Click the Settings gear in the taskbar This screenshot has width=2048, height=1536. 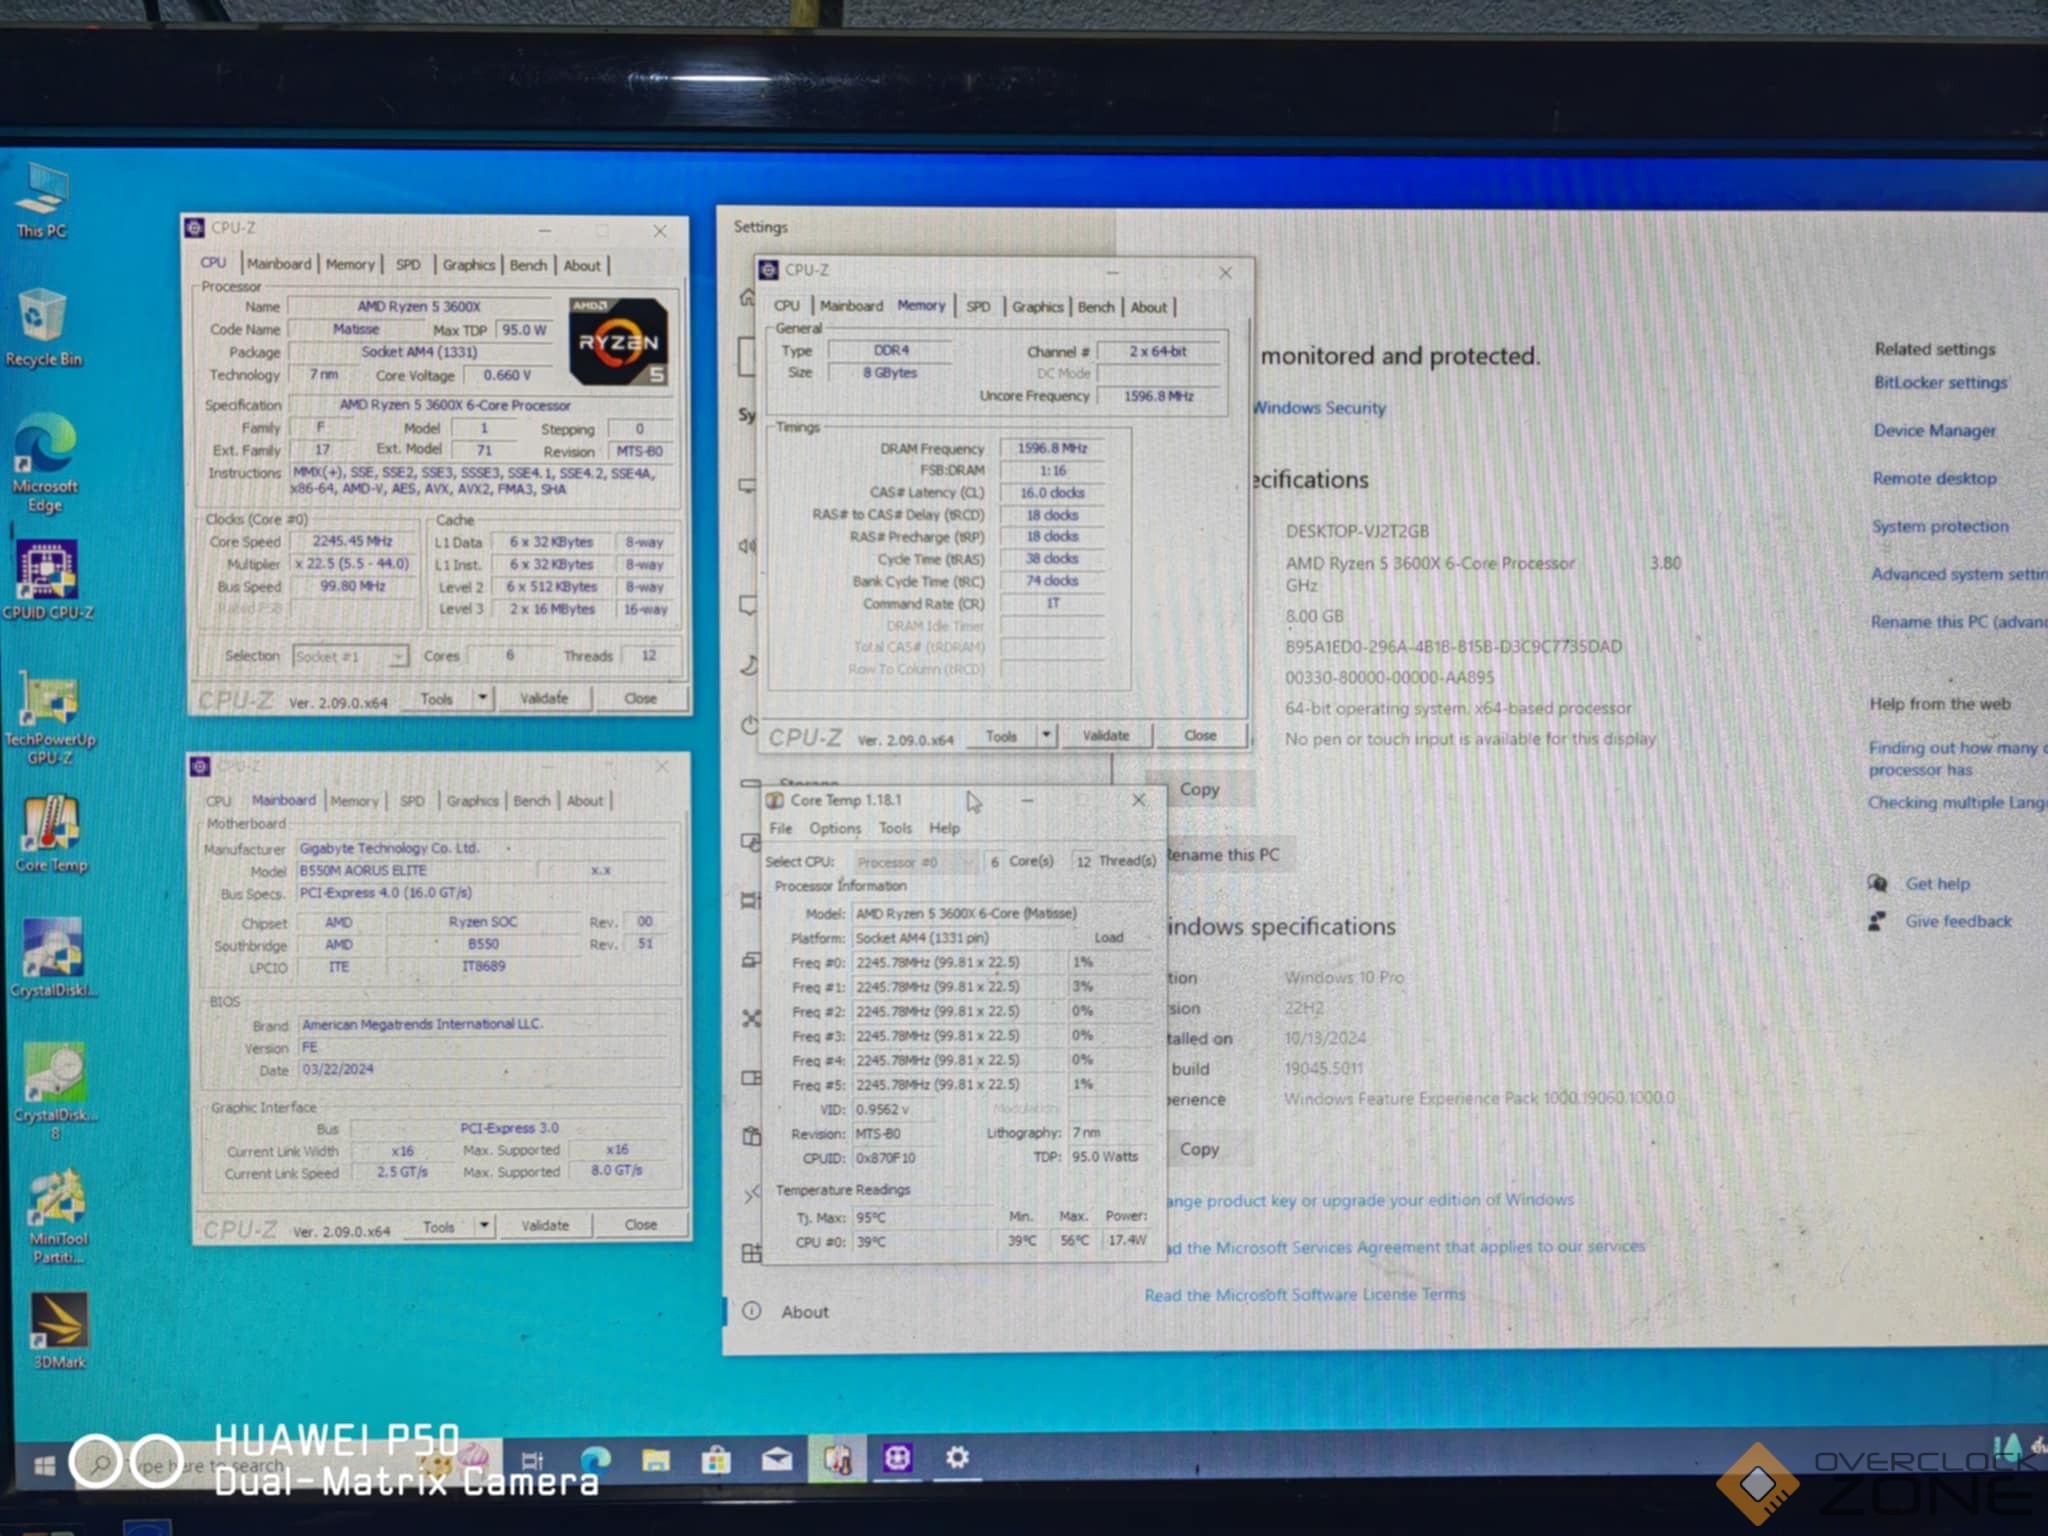pos(957,1458)
